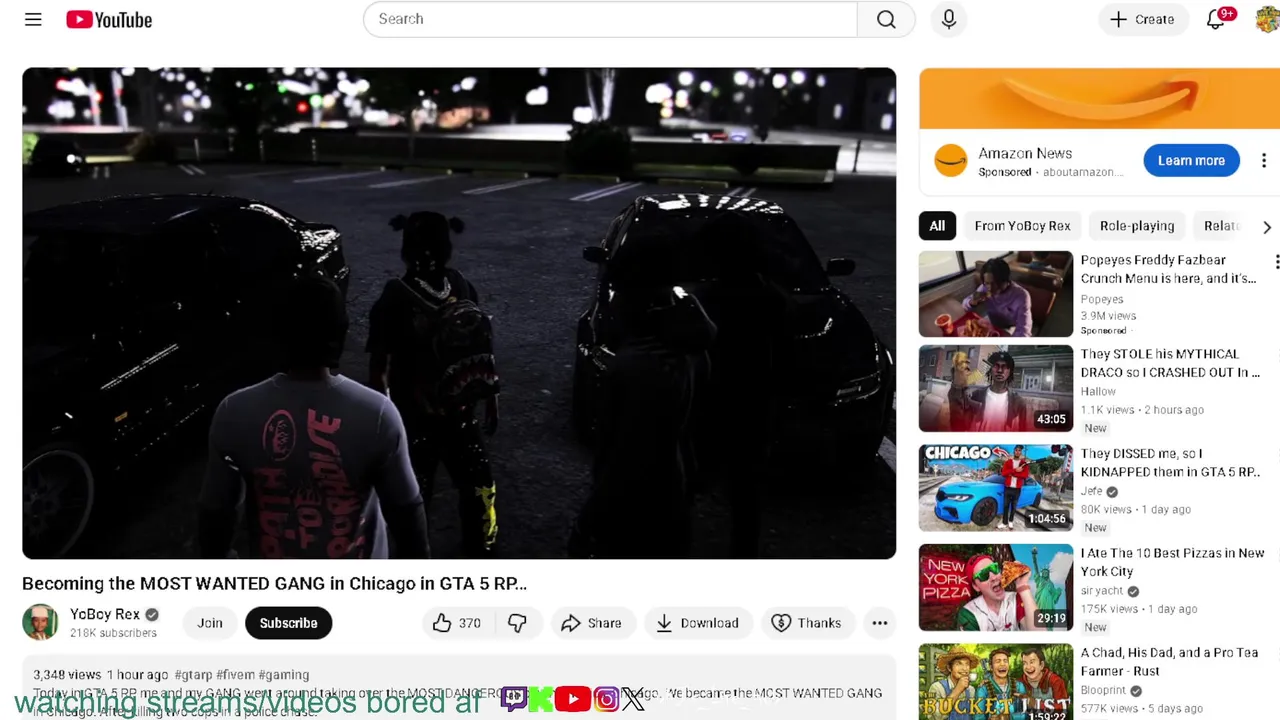Open the Hallow channel link
This screenshot has height=720, width=1280.
(x=1098, y=391)
